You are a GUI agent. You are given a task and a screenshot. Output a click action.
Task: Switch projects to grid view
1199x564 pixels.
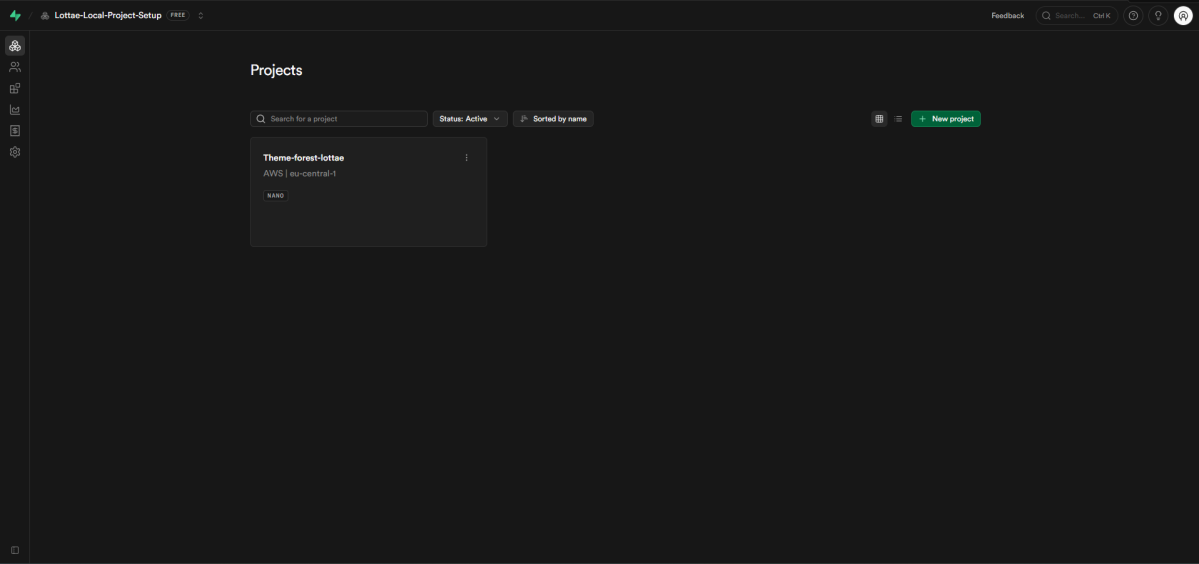tap(879, 119)
